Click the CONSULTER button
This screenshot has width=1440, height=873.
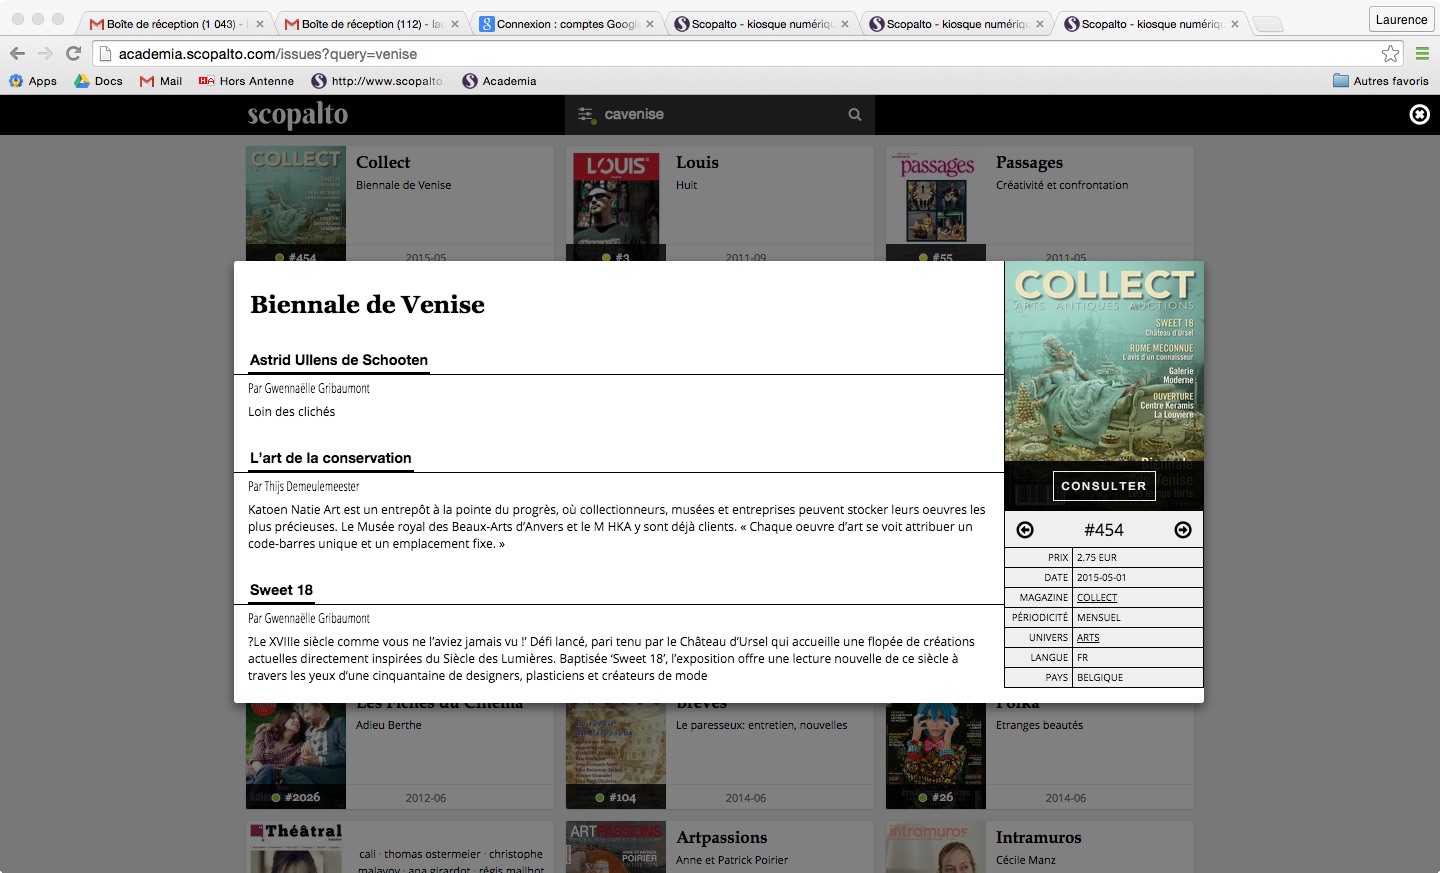[x=1104, y=486]
